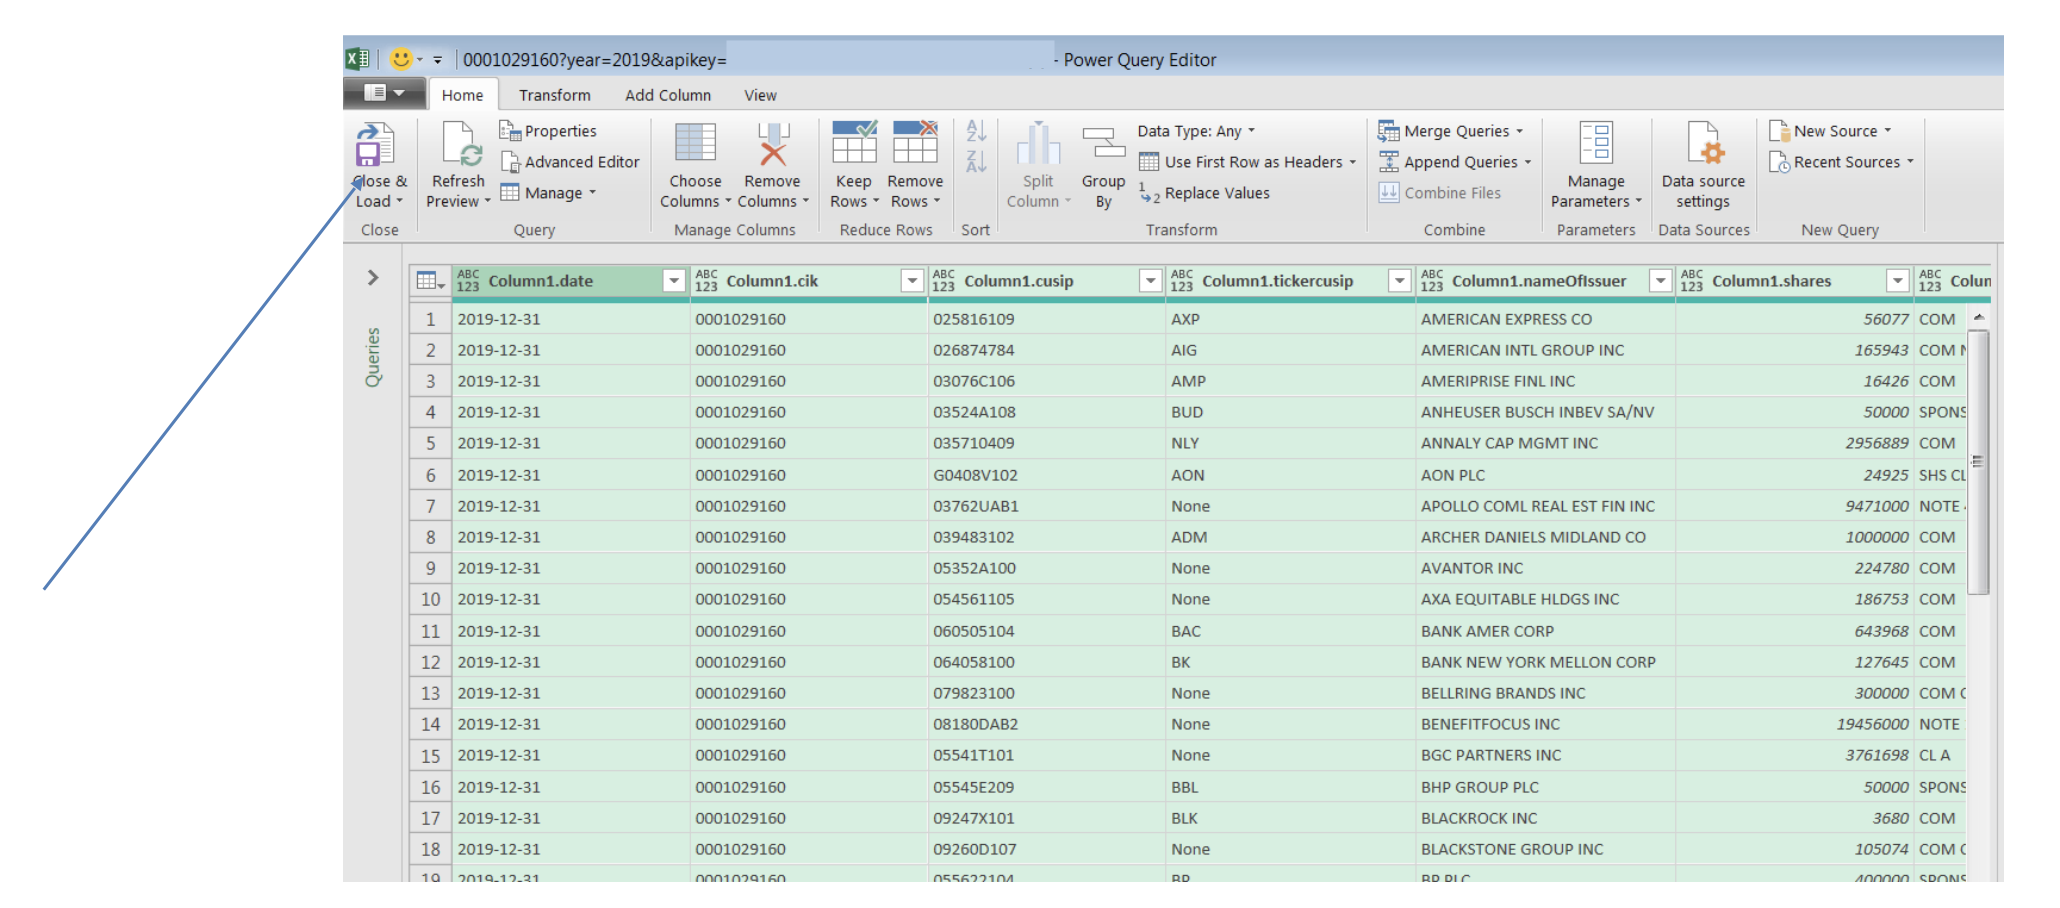Click the Split Column icon
The width and height of the screenshot is (2060, 908).
click(x=1038, y=143)
